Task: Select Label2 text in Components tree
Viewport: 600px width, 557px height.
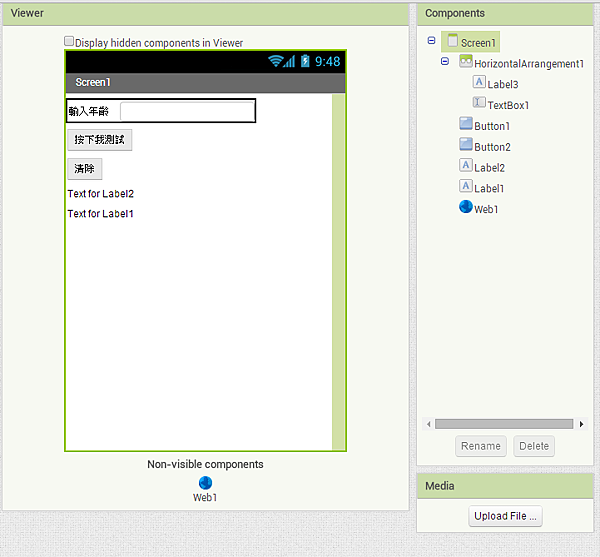Action: click(489, 168)
